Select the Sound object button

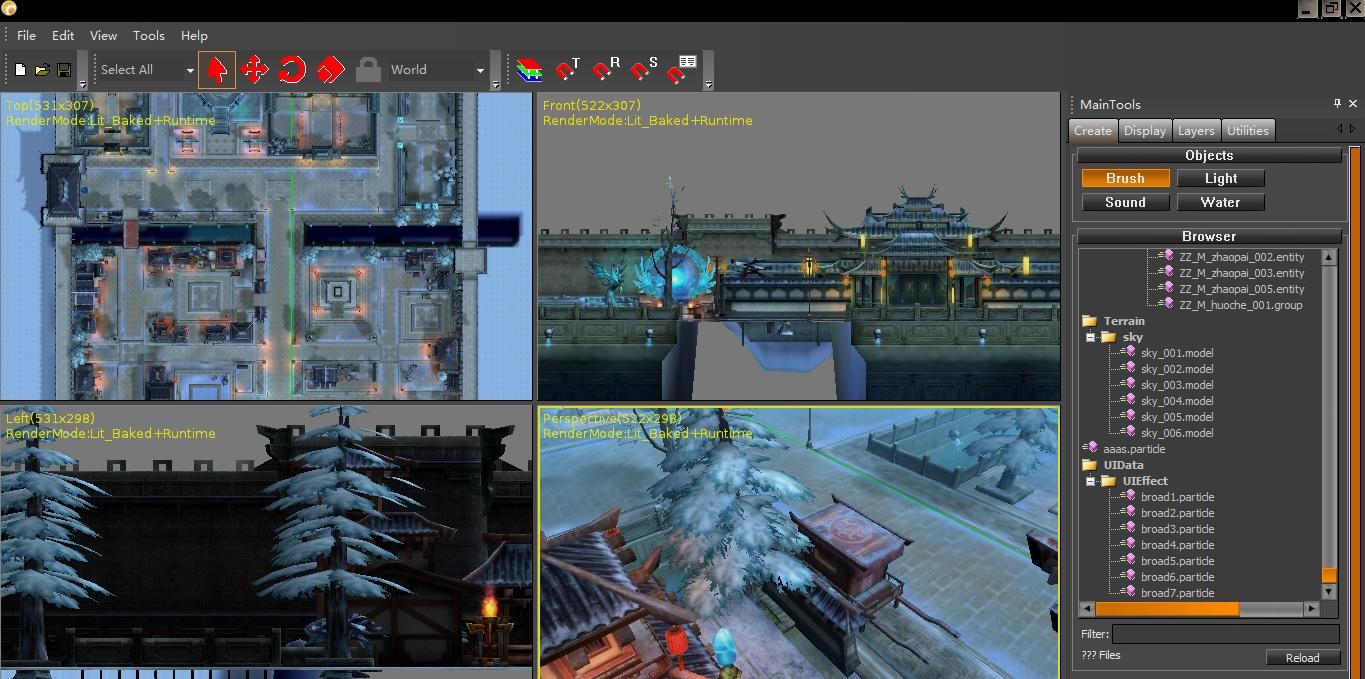[x=1125, y=202]
